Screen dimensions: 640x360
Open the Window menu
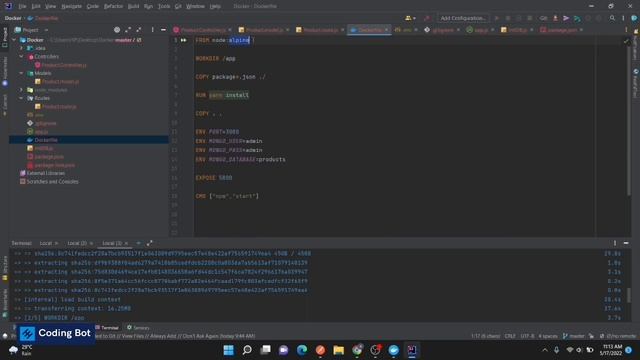(195, 6)
